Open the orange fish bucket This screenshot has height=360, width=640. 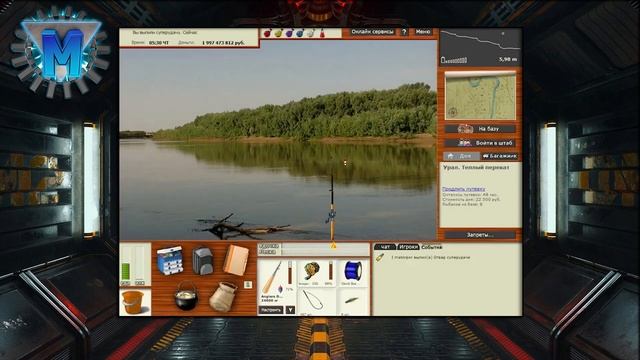133,302
